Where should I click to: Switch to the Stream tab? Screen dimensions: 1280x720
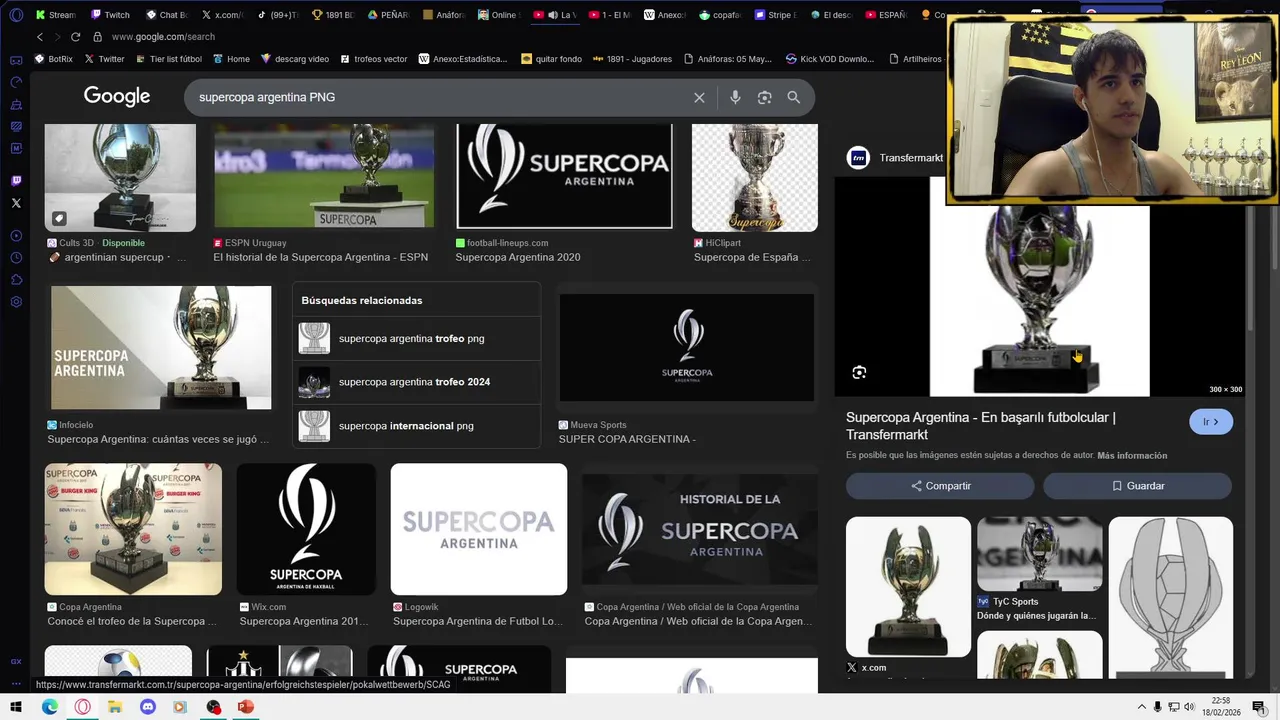click(x=54, y=15)
